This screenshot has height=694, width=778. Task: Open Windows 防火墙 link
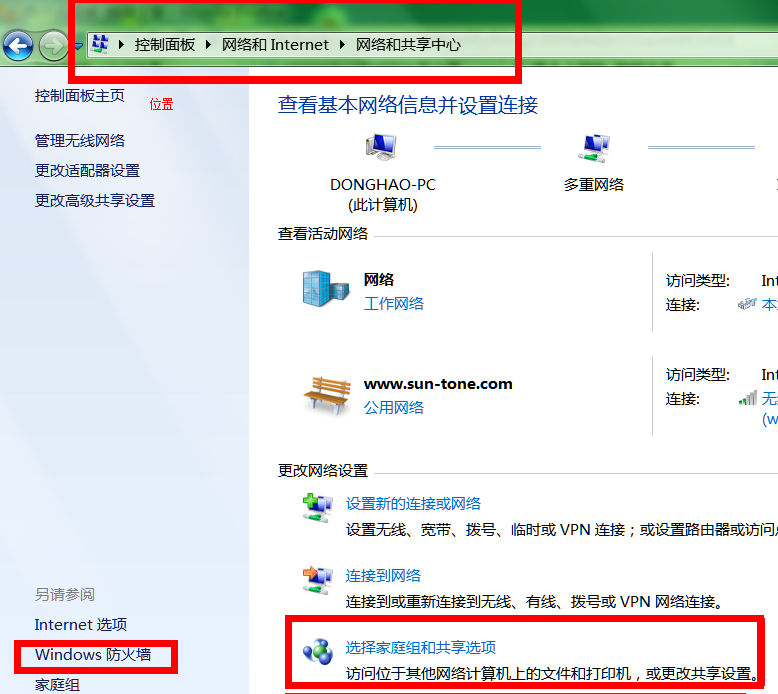click(93, 655)
